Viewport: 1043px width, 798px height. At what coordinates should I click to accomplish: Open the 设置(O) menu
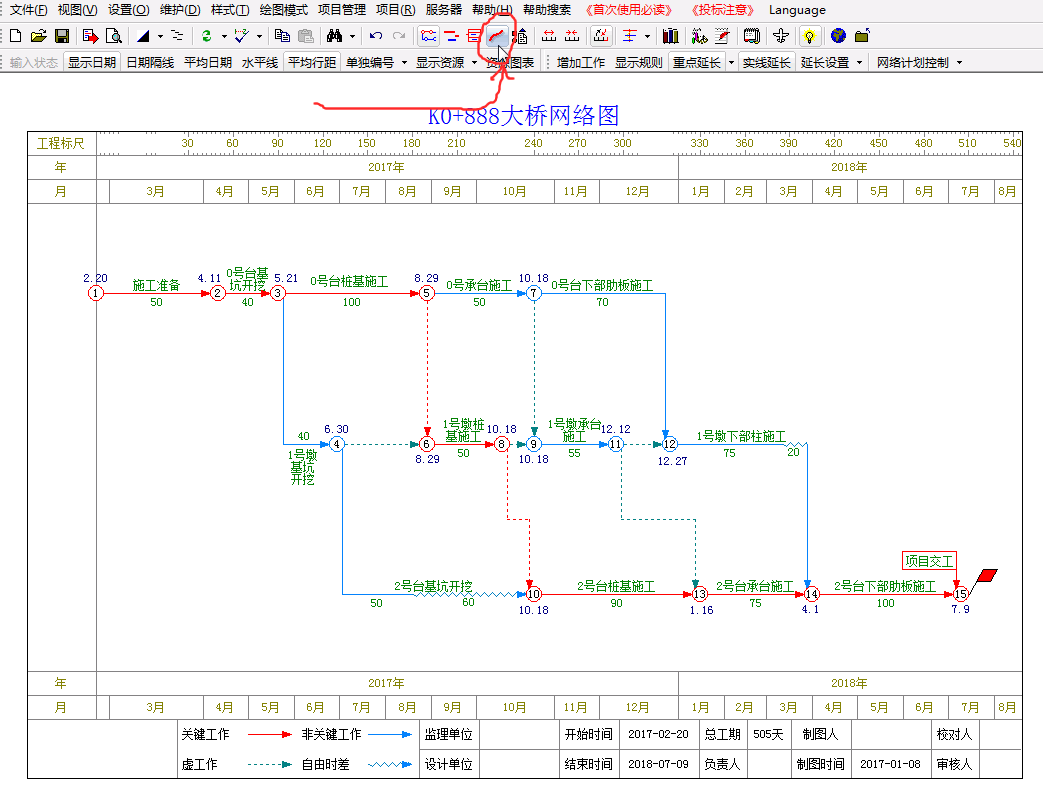click(129, 10)
